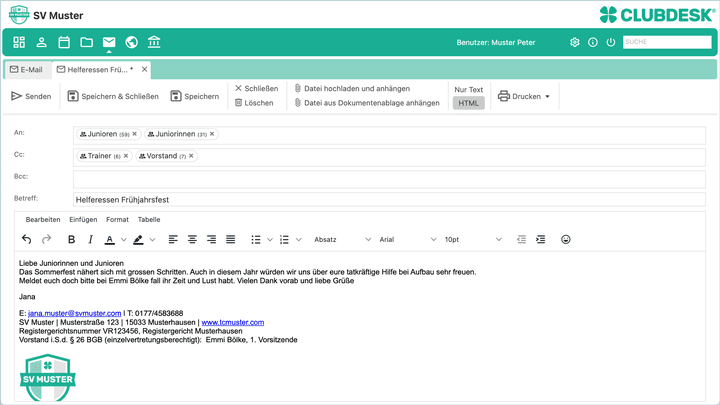
Task: Select the HTML mode toggle
Action: [x=468, y=103]
